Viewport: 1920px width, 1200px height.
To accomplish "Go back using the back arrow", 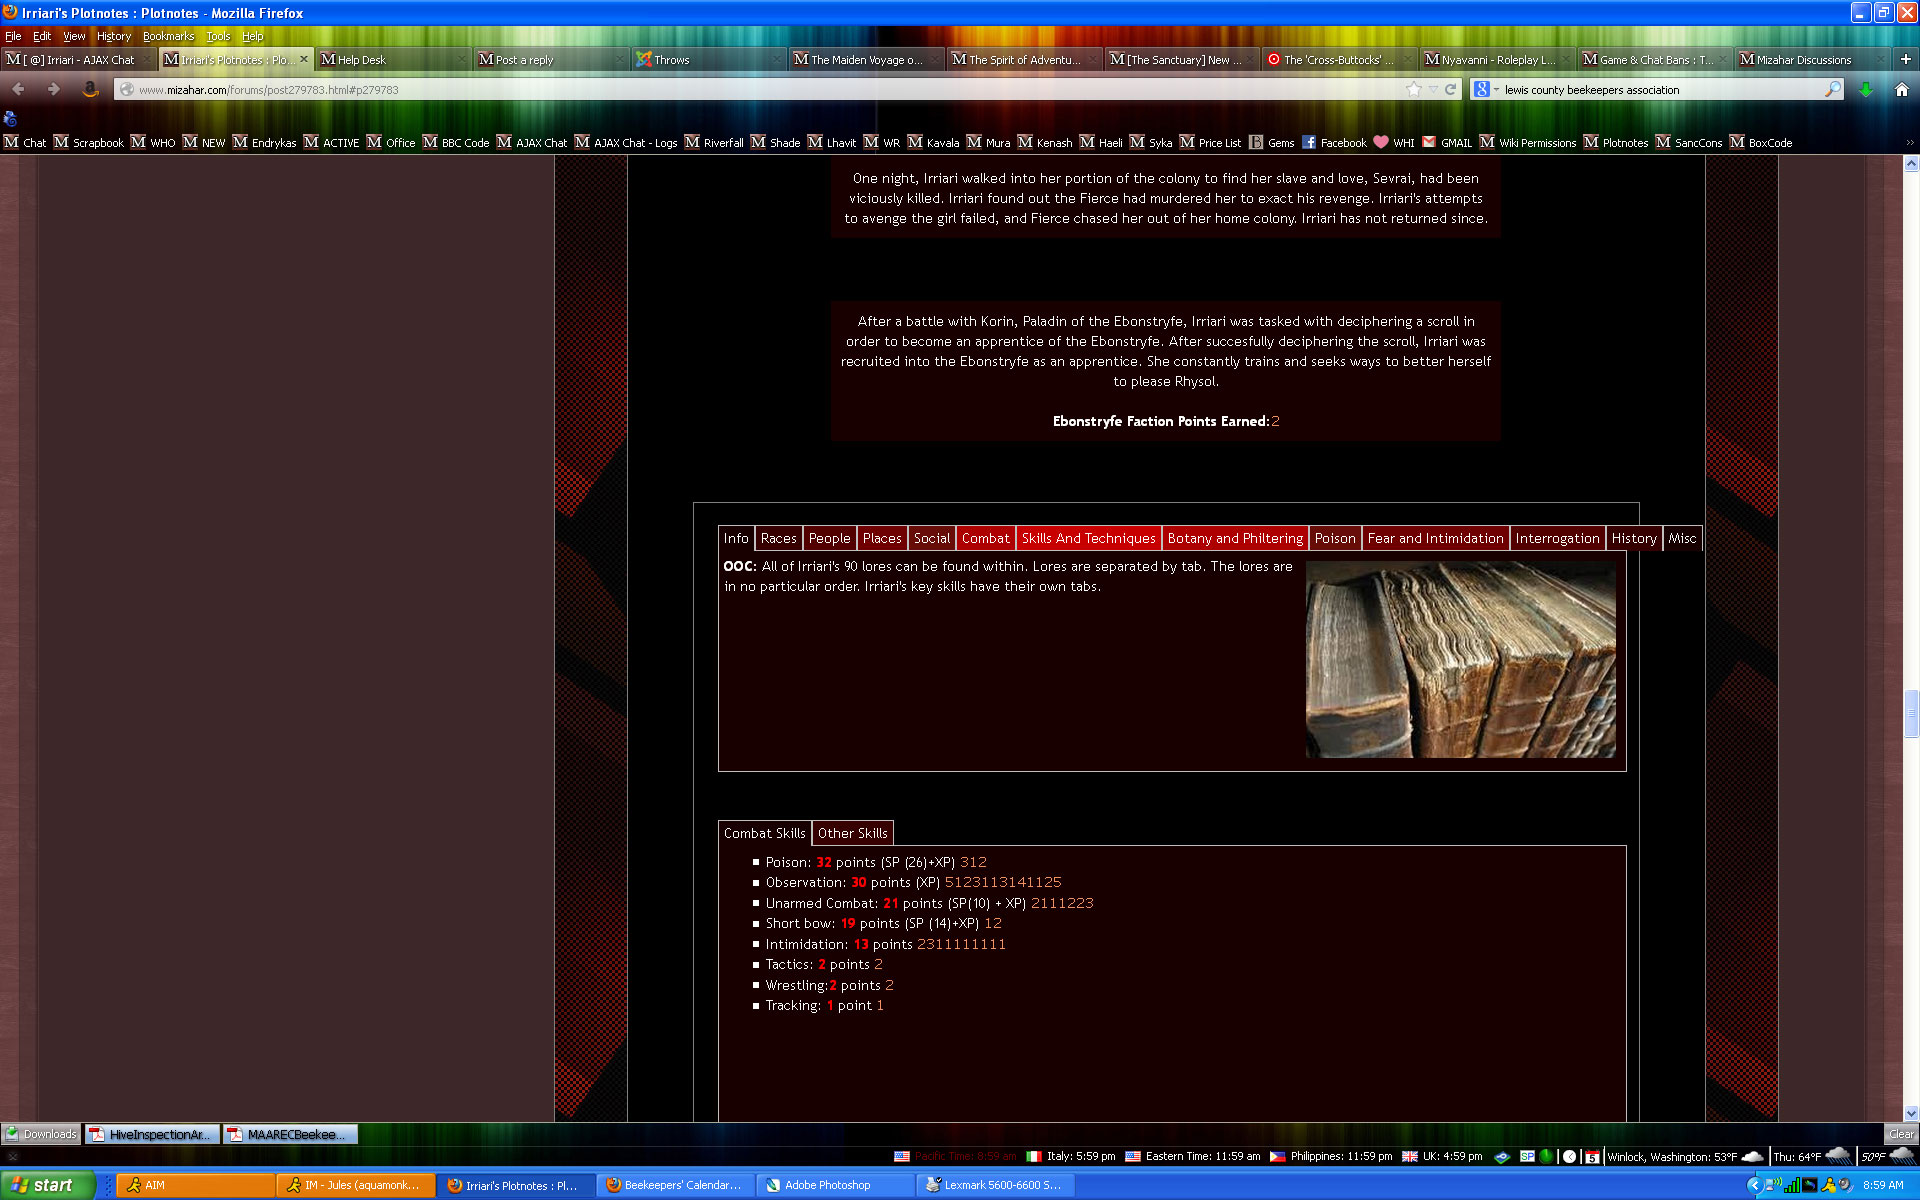I will click(x=18, y=90).
